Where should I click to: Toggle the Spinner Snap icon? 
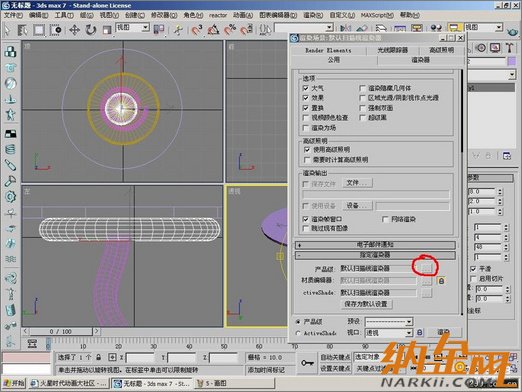click(247, 30)
